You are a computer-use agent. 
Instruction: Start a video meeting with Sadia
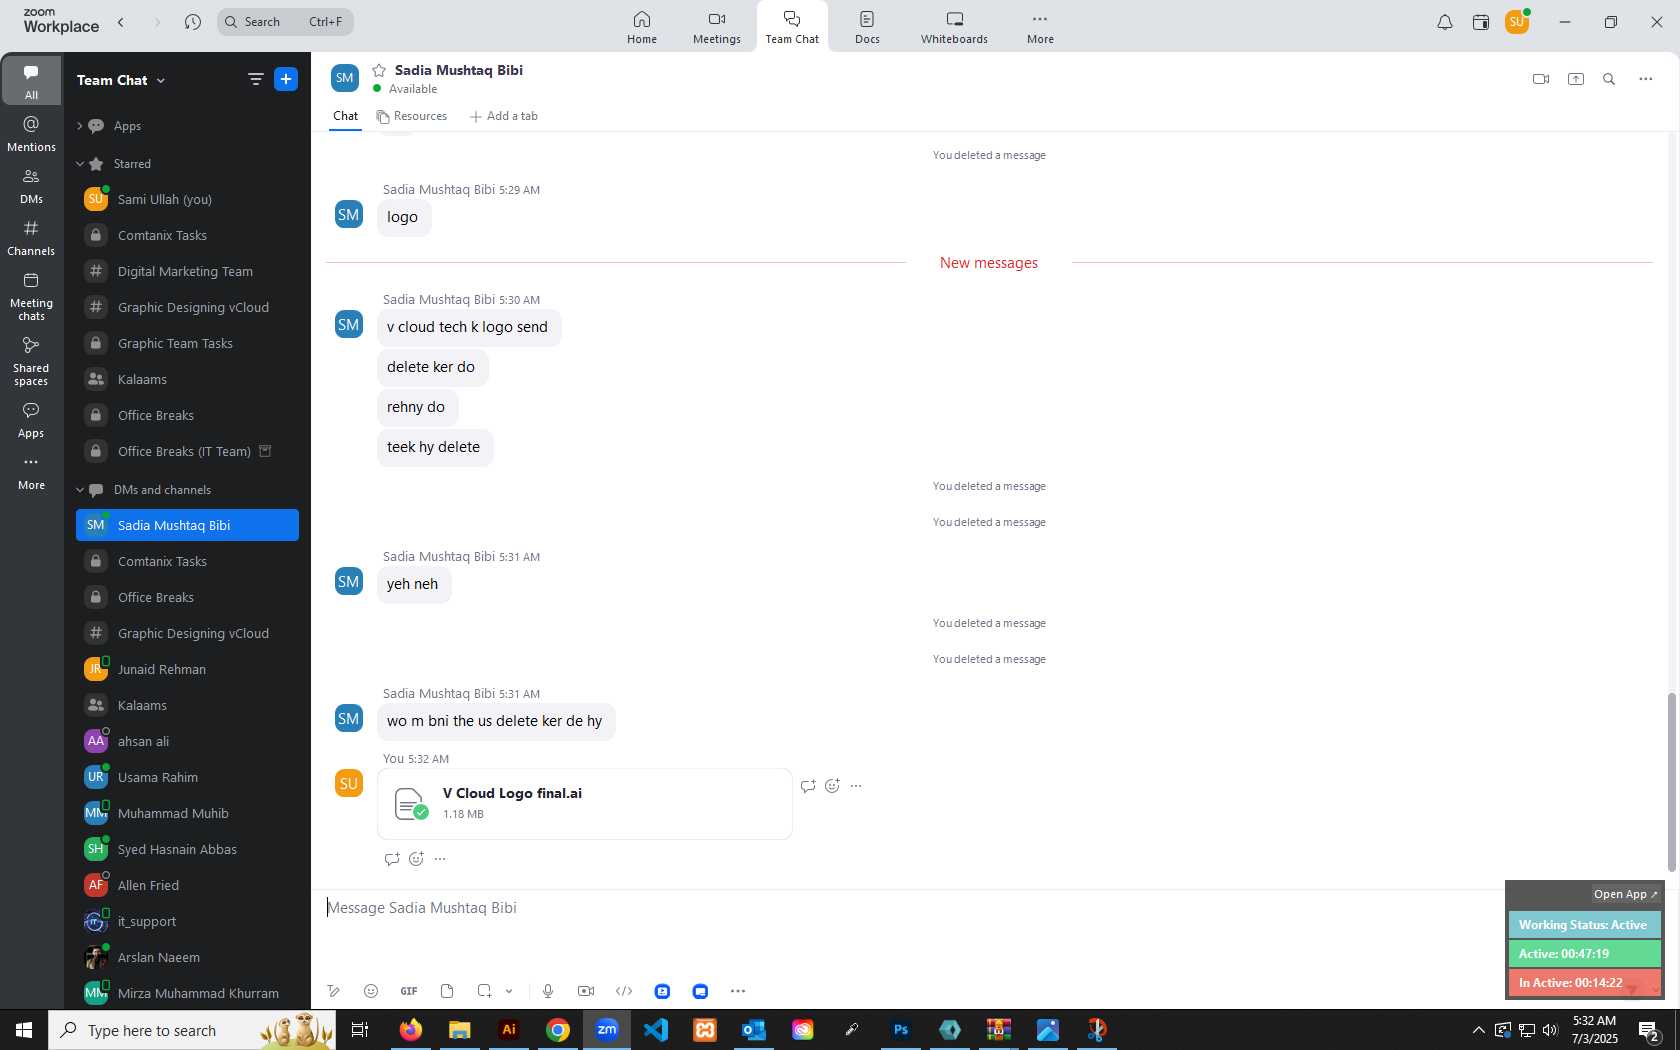point(1541,79)
